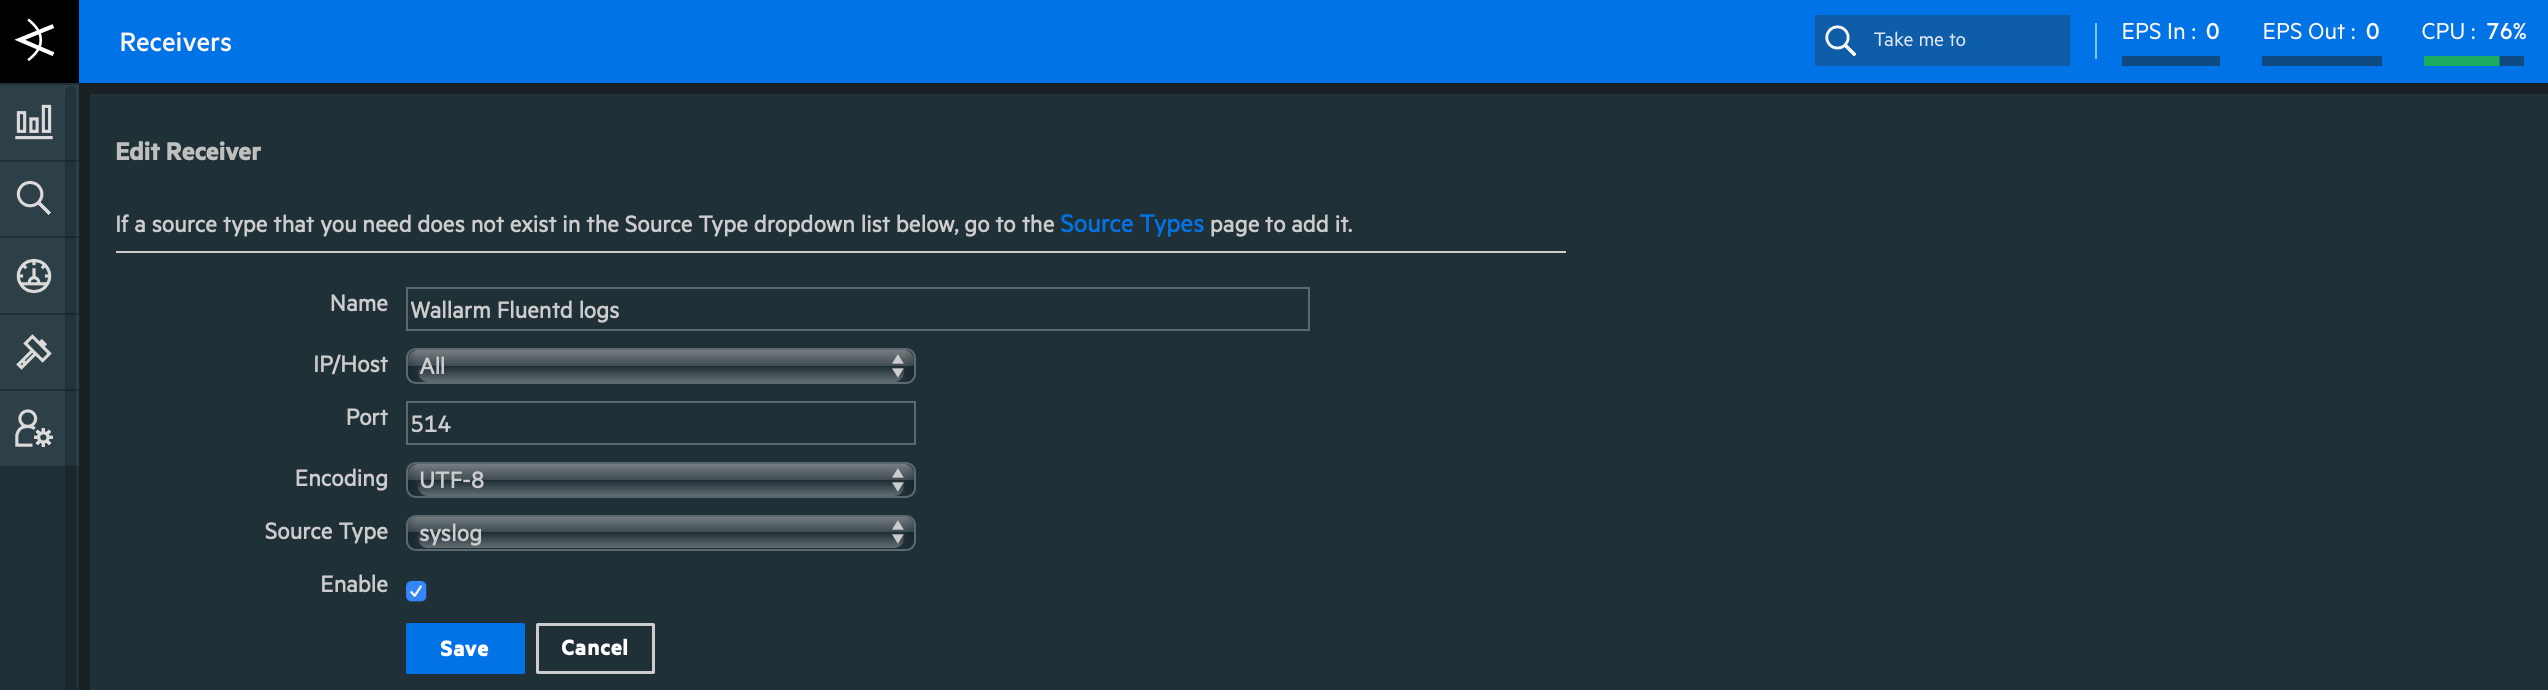Open the Encoding dropdown
The image size is (2548, 690).
[660, 480]
